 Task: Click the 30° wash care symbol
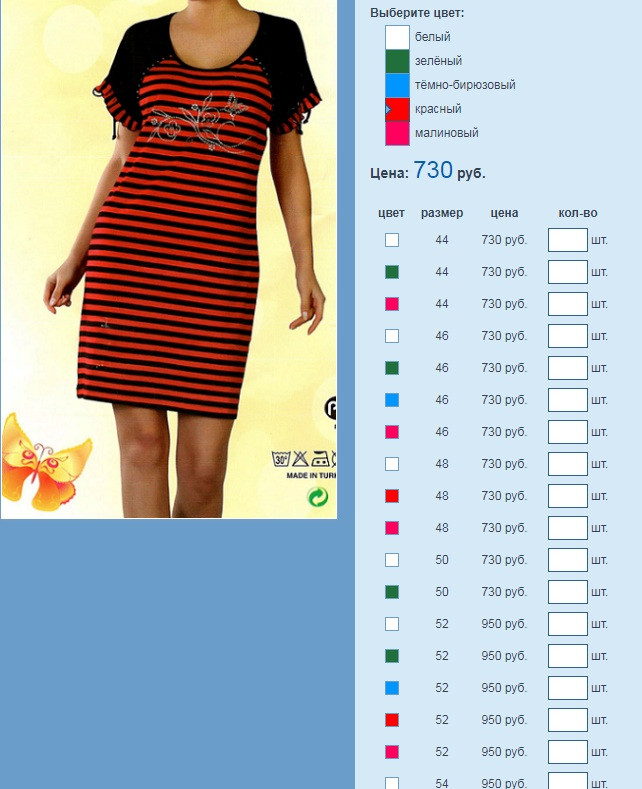(281, 459)
